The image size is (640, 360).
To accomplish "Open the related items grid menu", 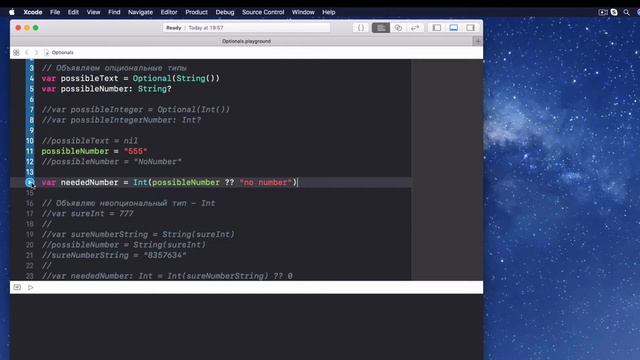I will 16,53.
